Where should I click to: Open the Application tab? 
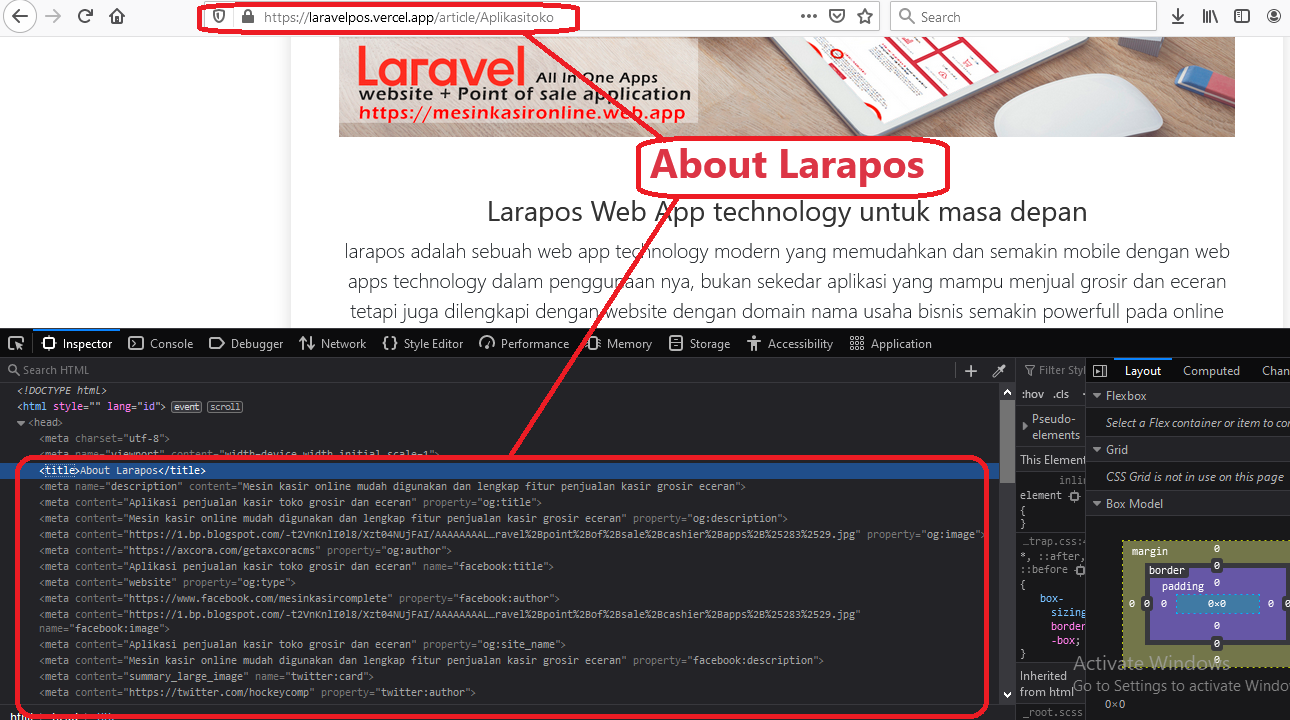pos(890,343)
